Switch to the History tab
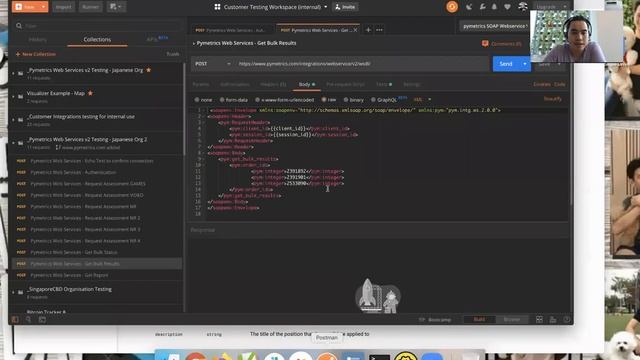The image size is (640, 360). click(38, 40)
